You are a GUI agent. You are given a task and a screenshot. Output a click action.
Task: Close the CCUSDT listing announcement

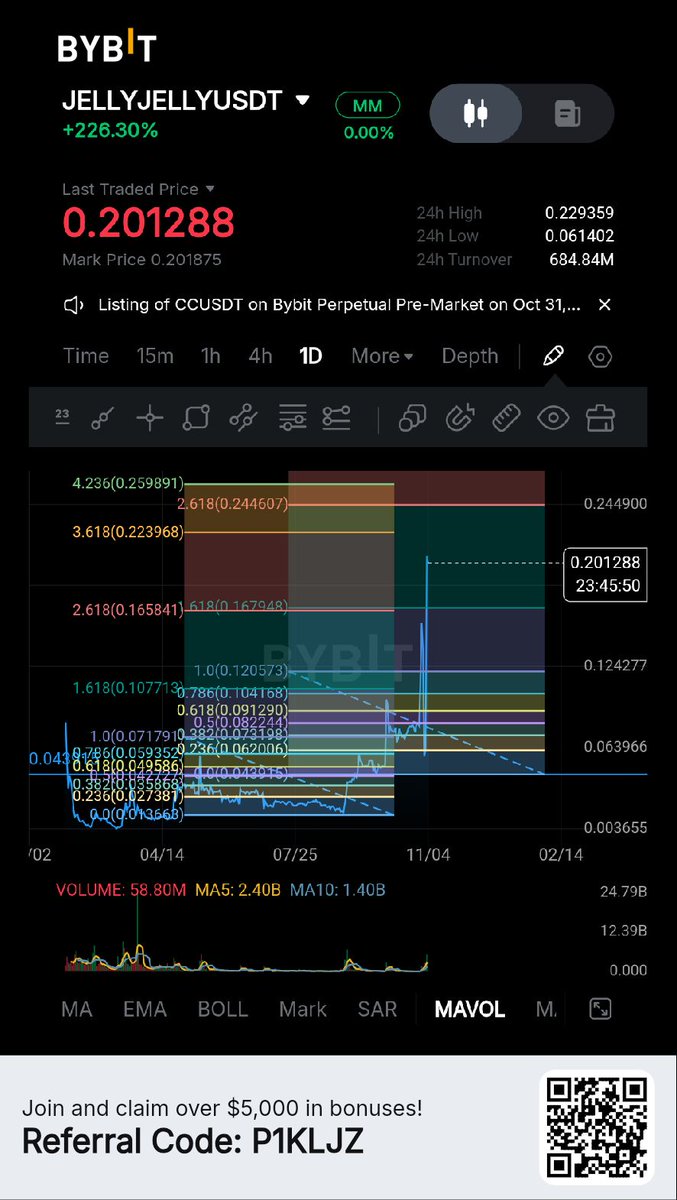pos(604,305)
